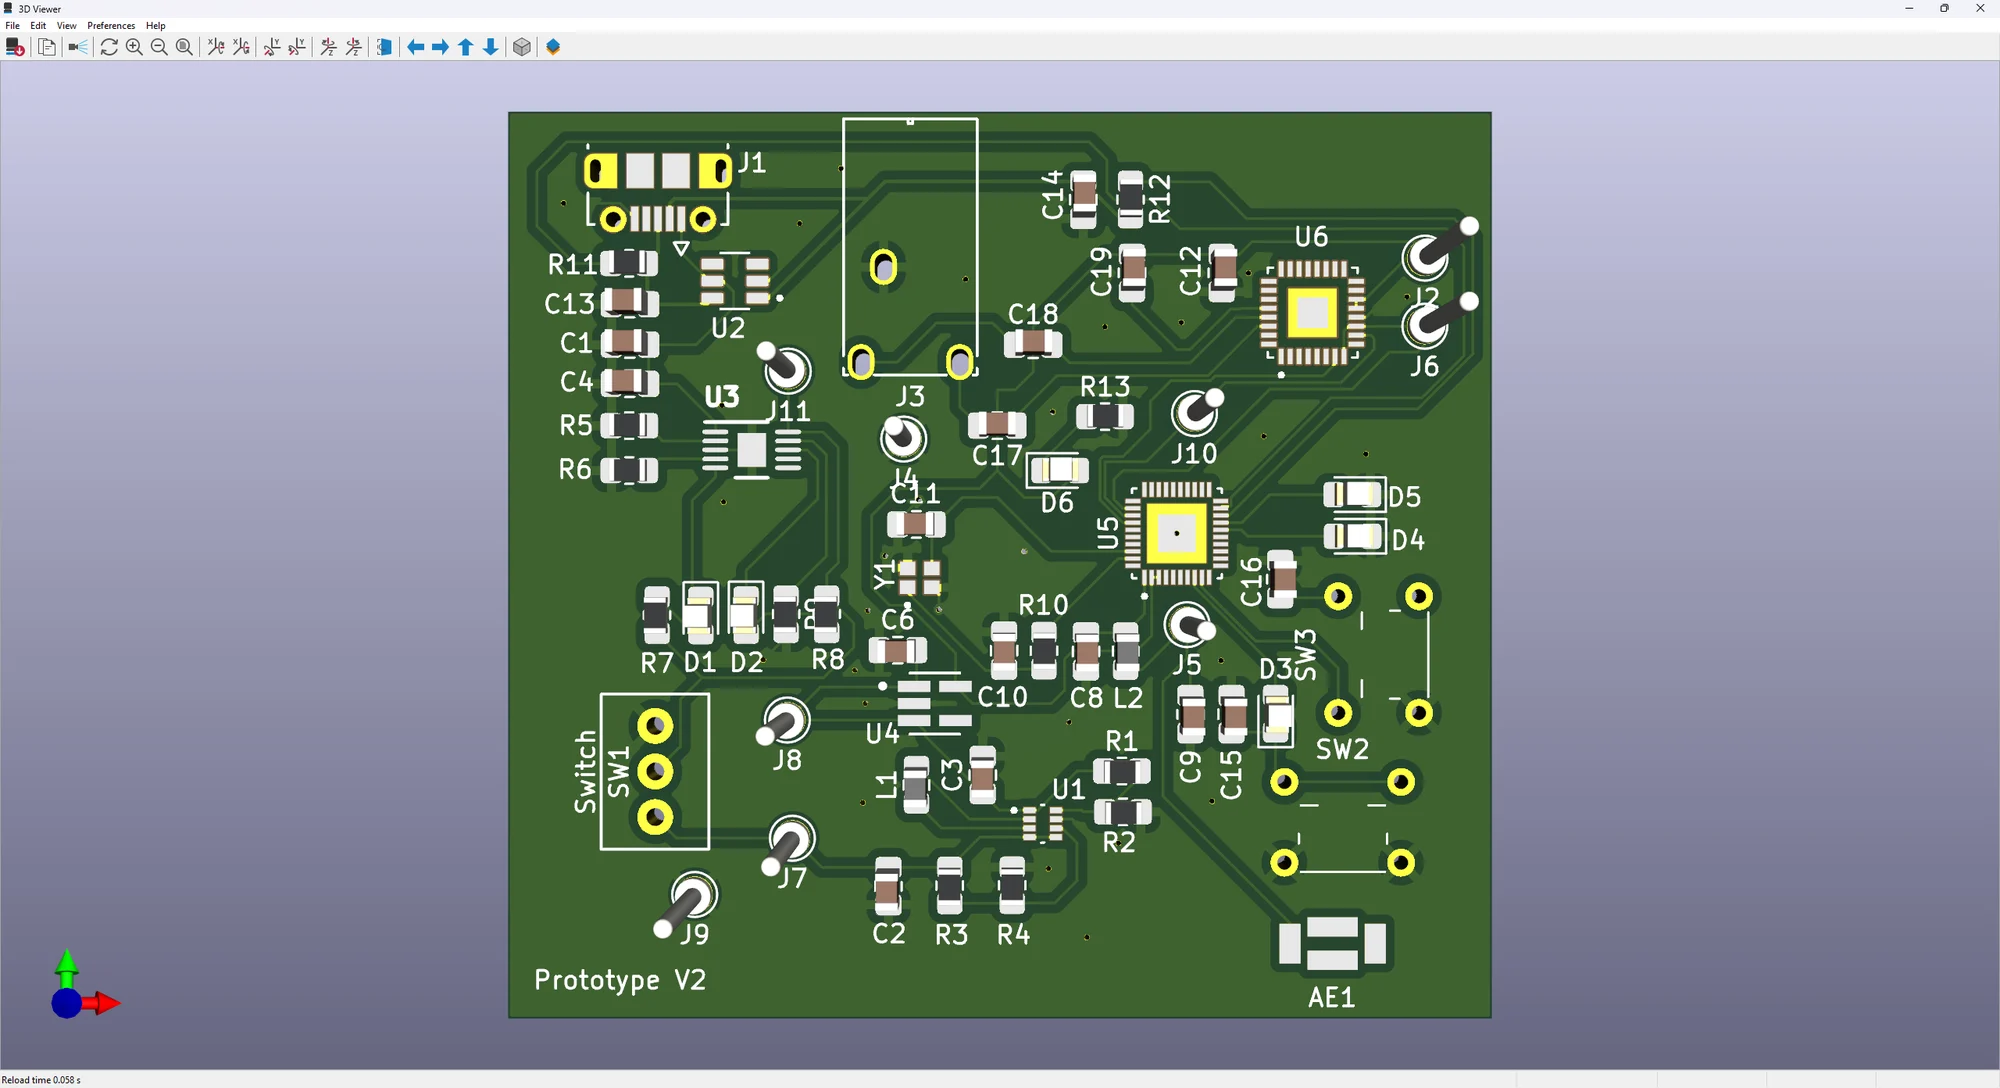Screen dimensions: 2000x1088
Task: Rotate X counterclockwise
Action: click(x=241, y=47)
